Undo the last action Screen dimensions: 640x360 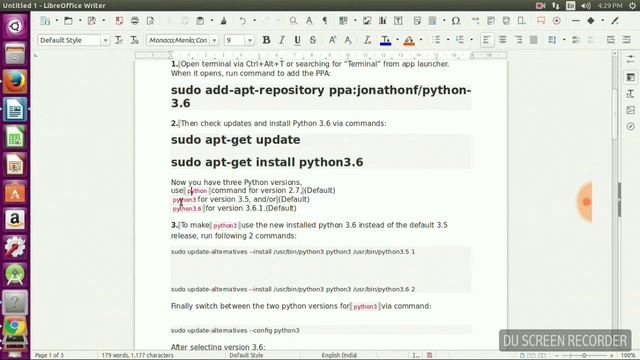[x=243, y=21]
